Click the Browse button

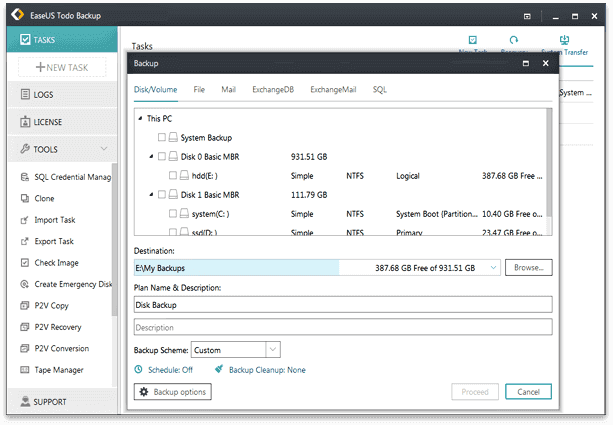point(528,268)
